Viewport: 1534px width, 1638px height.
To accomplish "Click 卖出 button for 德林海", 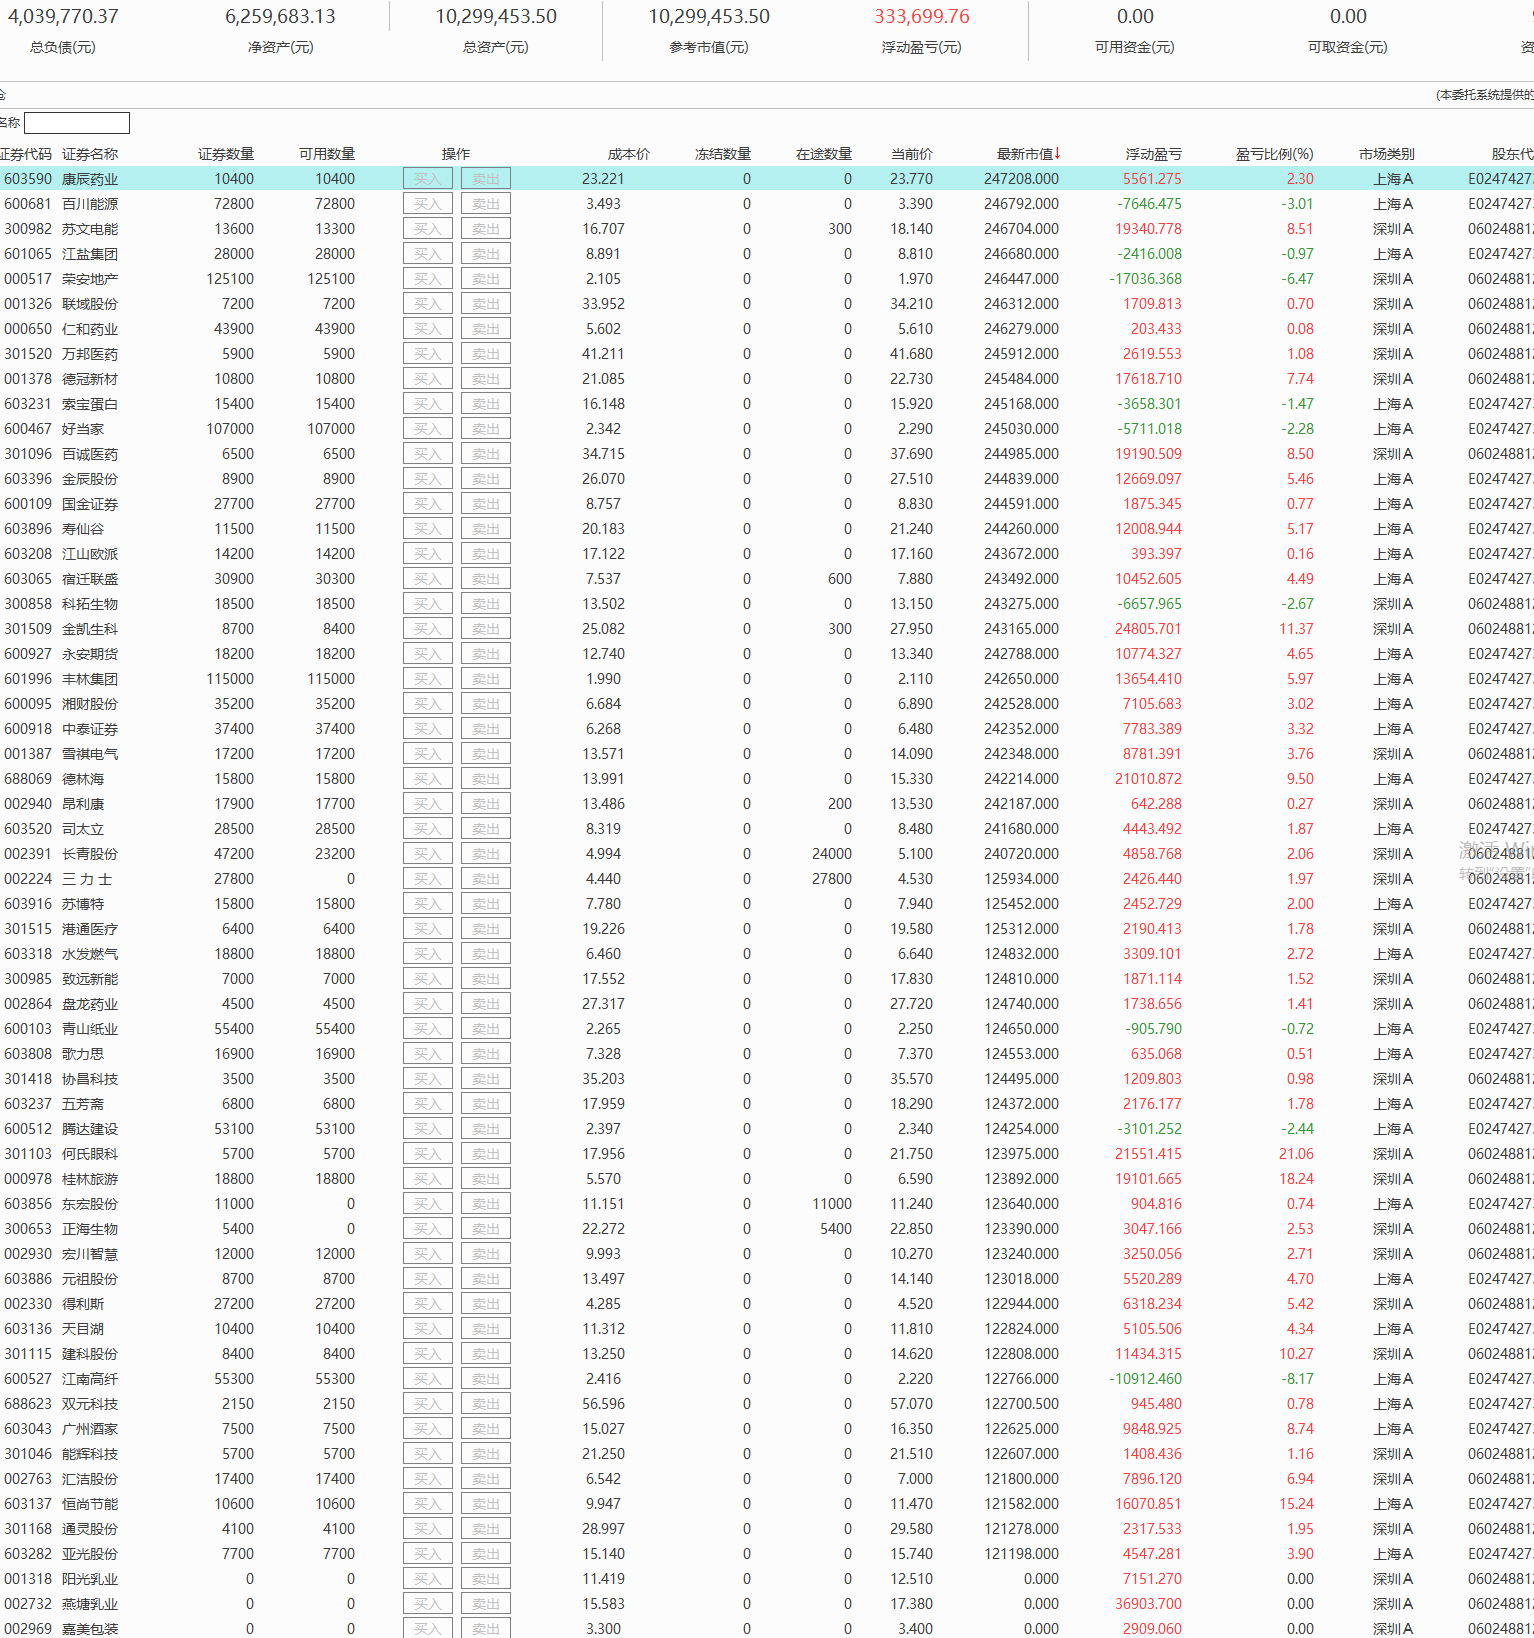I will 486,779.
